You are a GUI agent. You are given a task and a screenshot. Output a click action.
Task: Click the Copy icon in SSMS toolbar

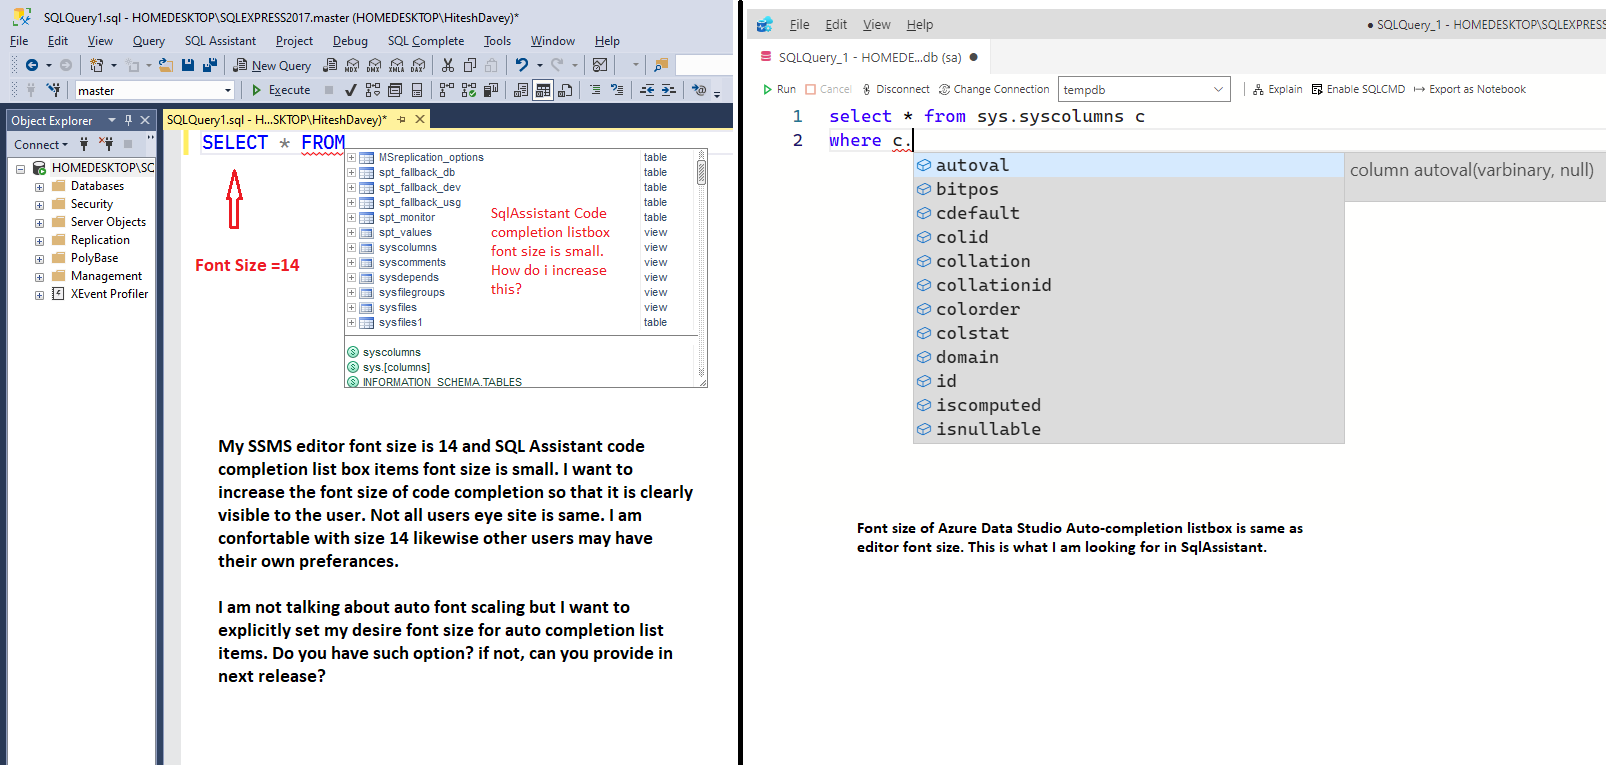pos(470,65)
